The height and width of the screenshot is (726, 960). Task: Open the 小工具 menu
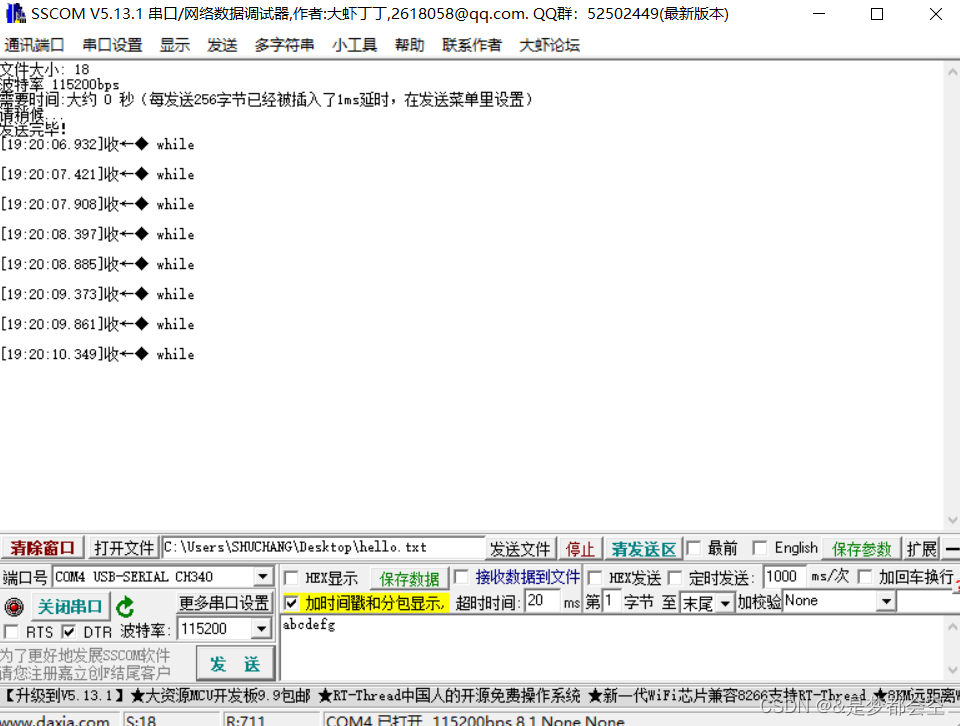point(355,44)
